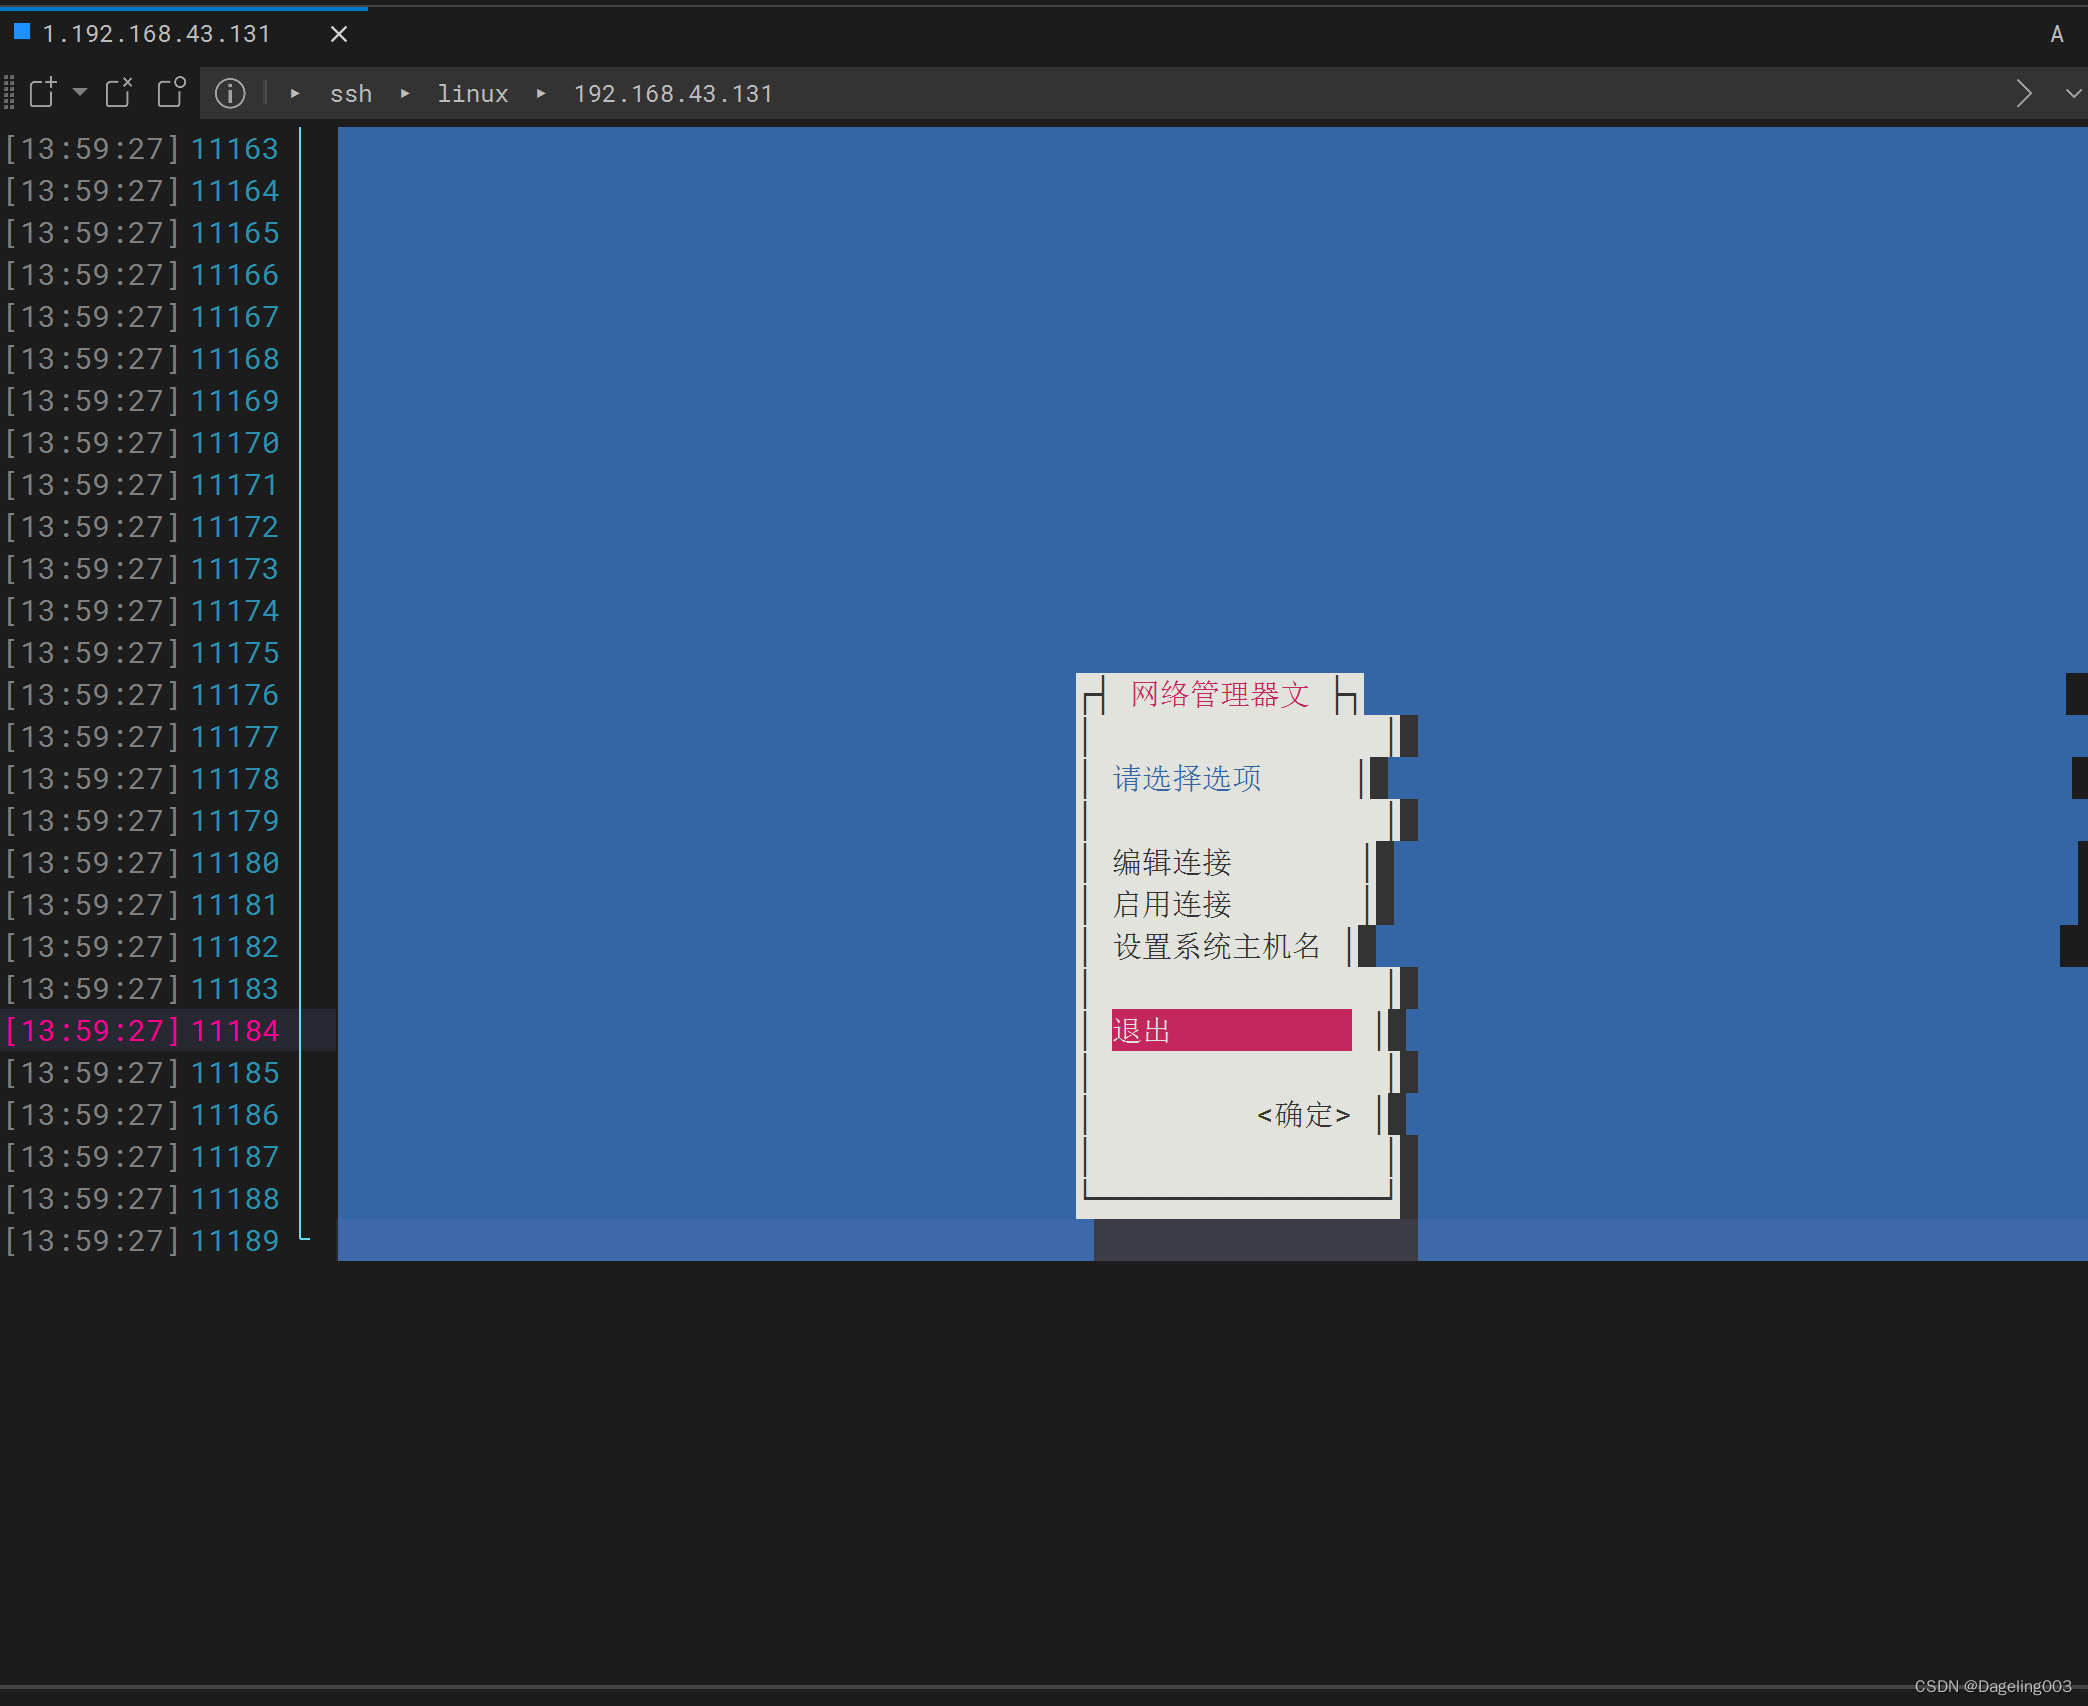The width and height of the screenshot is (2088, 1706).
Task: Click the ssh breadcrumb item
Action: [x=351, y=94]
